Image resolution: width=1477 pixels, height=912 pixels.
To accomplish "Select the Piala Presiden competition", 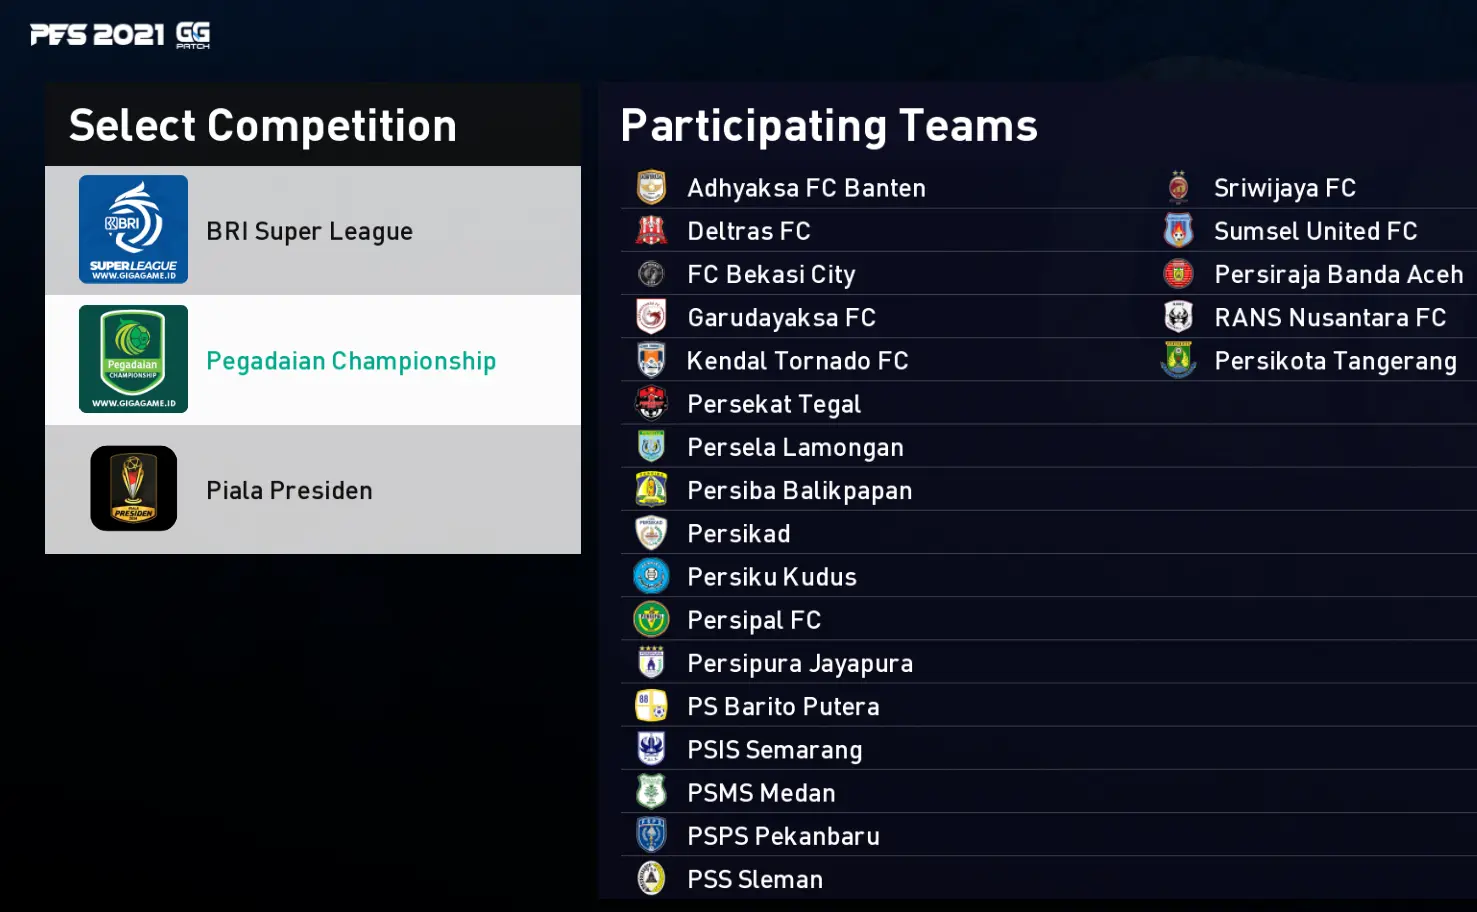I will pyautogui.click(x=289, y=489).
